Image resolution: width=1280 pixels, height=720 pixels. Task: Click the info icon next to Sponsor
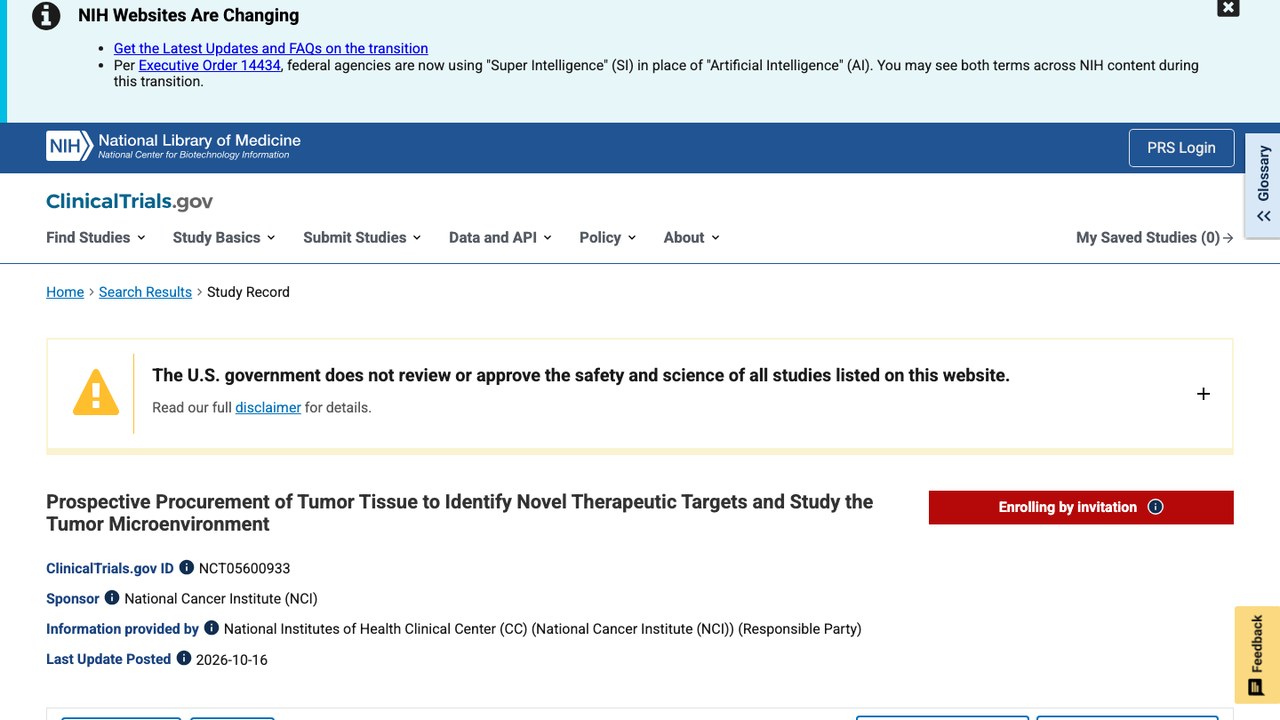[112, 597]
